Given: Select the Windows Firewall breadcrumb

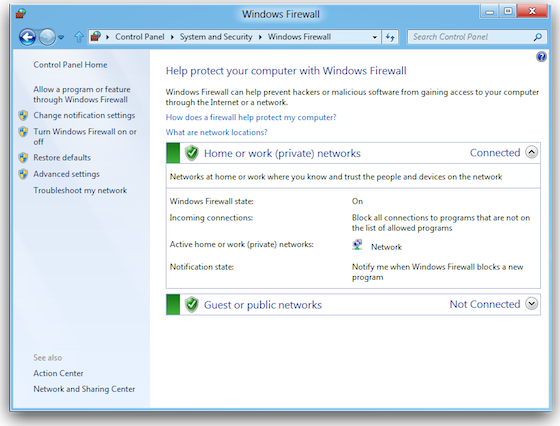Looking at the screenshot, I should (x=299, y=37).
